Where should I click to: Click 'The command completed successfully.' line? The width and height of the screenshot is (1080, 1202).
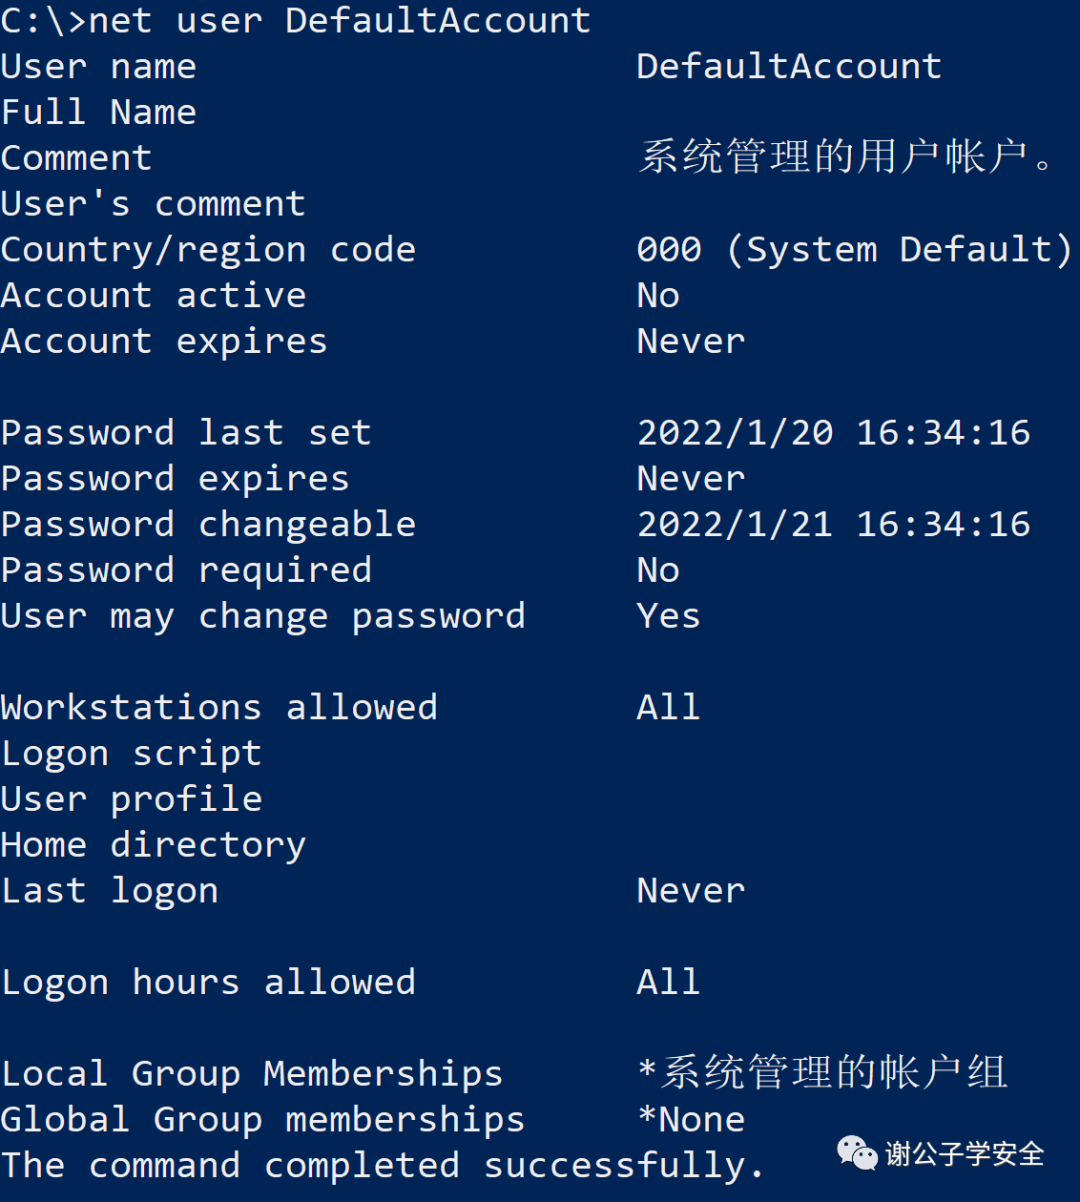coord(383,1166)
